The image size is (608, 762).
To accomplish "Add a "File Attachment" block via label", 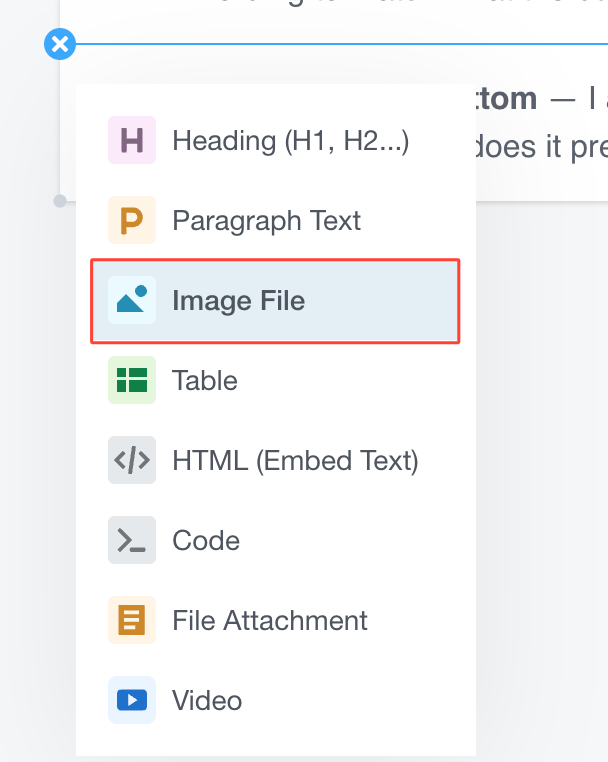I will tap(270, 620).
